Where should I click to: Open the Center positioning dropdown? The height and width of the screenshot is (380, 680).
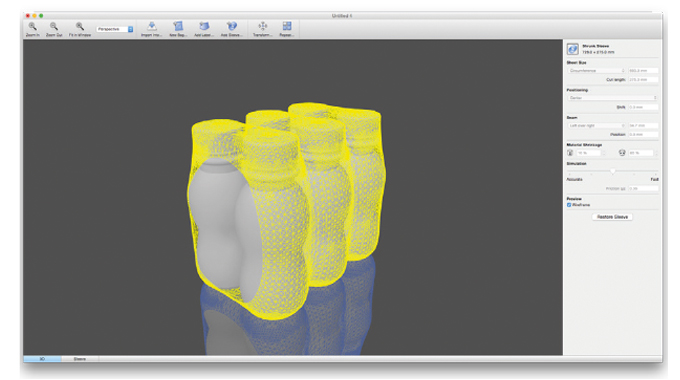click(613, 98)
